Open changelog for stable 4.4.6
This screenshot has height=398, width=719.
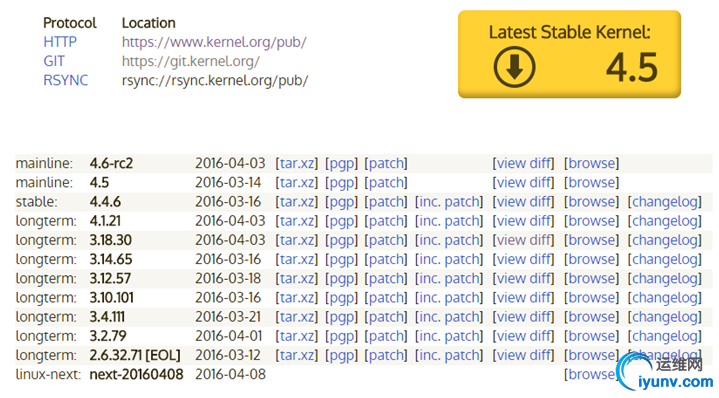tap(665, 202)
